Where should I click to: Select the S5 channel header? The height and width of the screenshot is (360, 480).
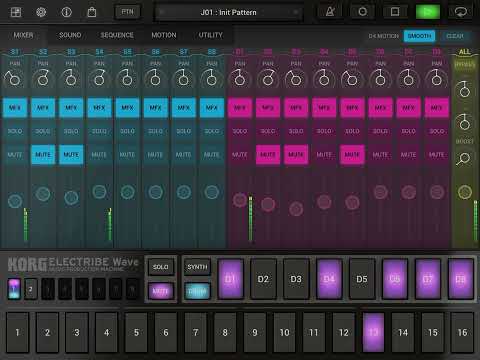point(127,52)
